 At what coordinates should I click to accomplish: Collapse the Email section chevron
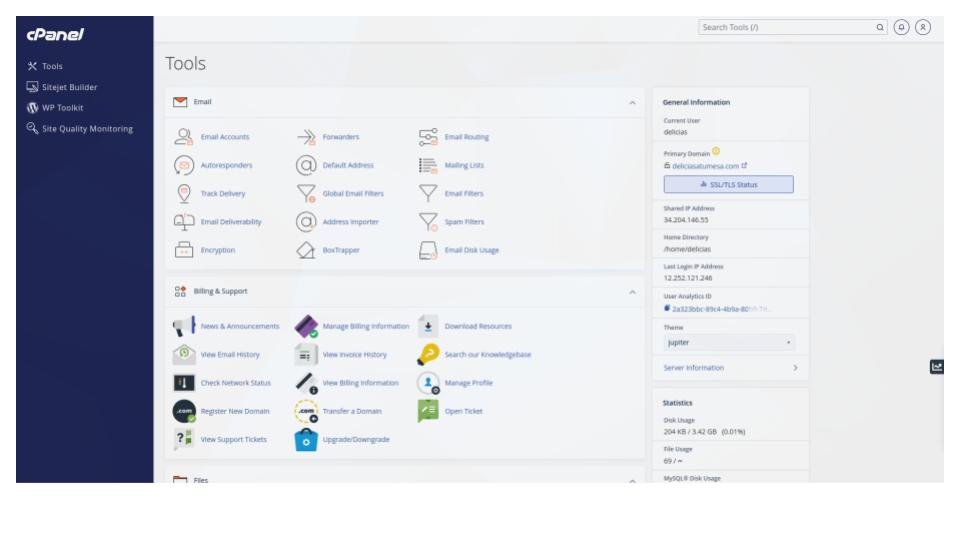pyautogui.click(x=632, y=103)
